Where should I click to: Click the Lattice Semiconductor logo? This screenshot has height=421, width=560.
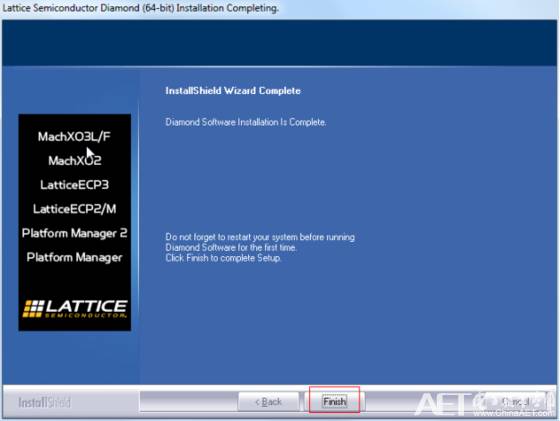pyautogui.click(x=75, y=309)
